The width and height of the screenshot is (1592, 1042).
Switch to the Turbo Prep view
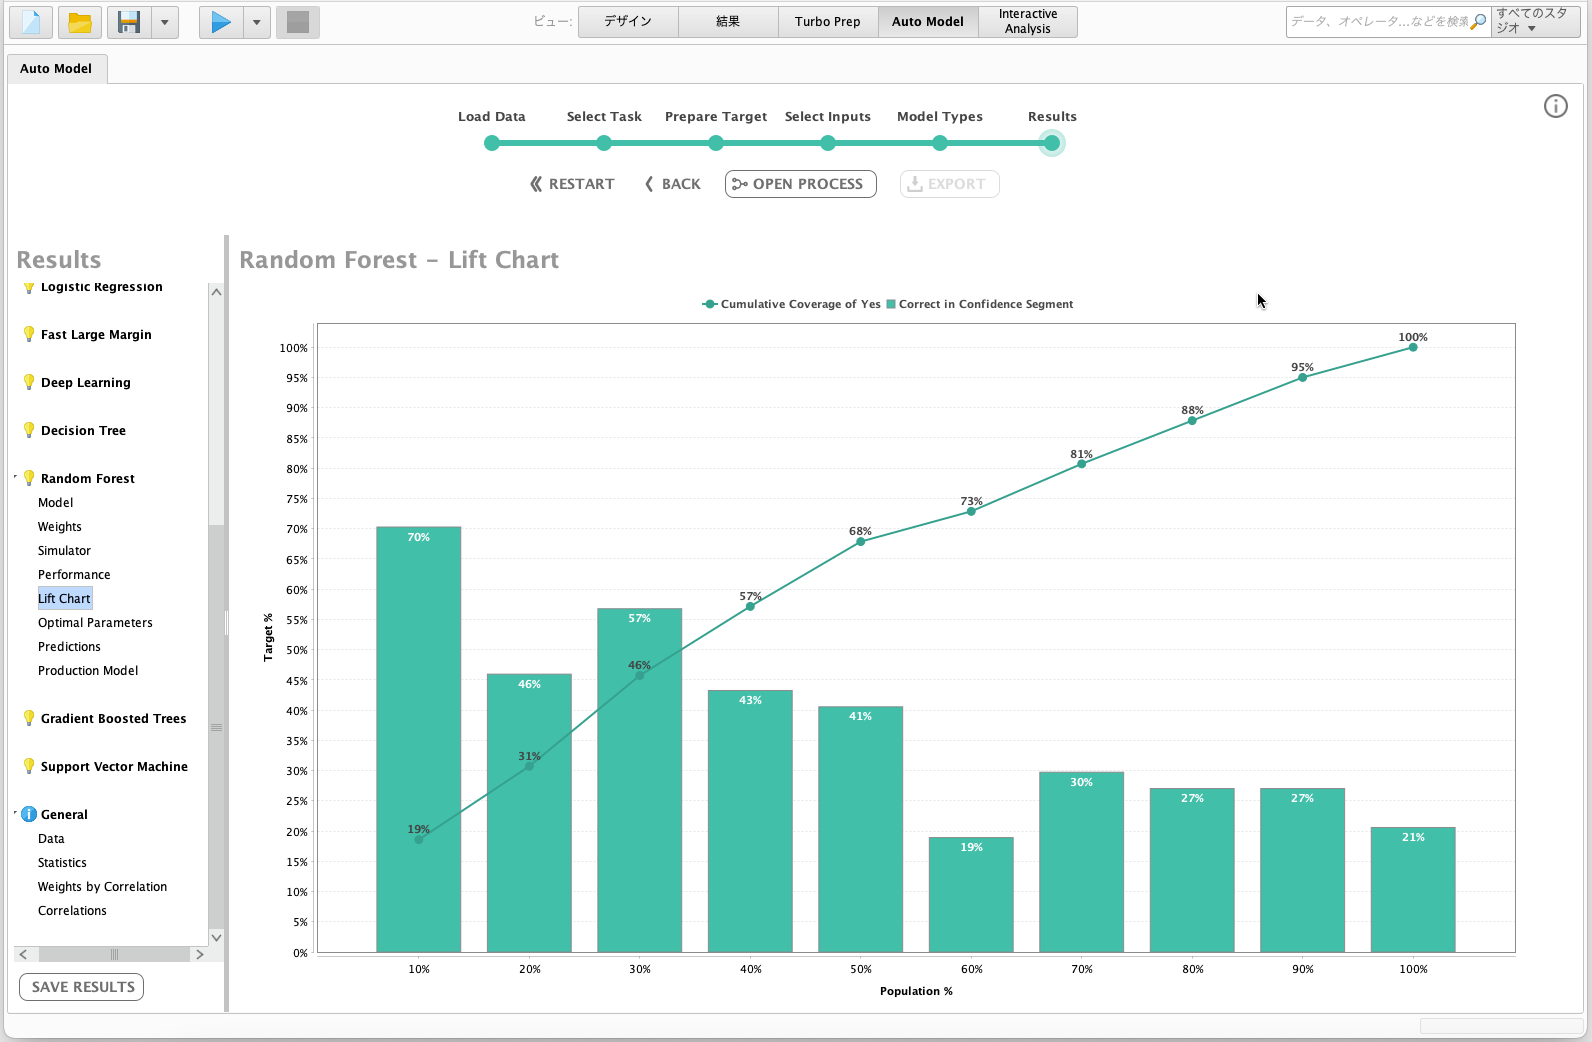click(828, 21)
